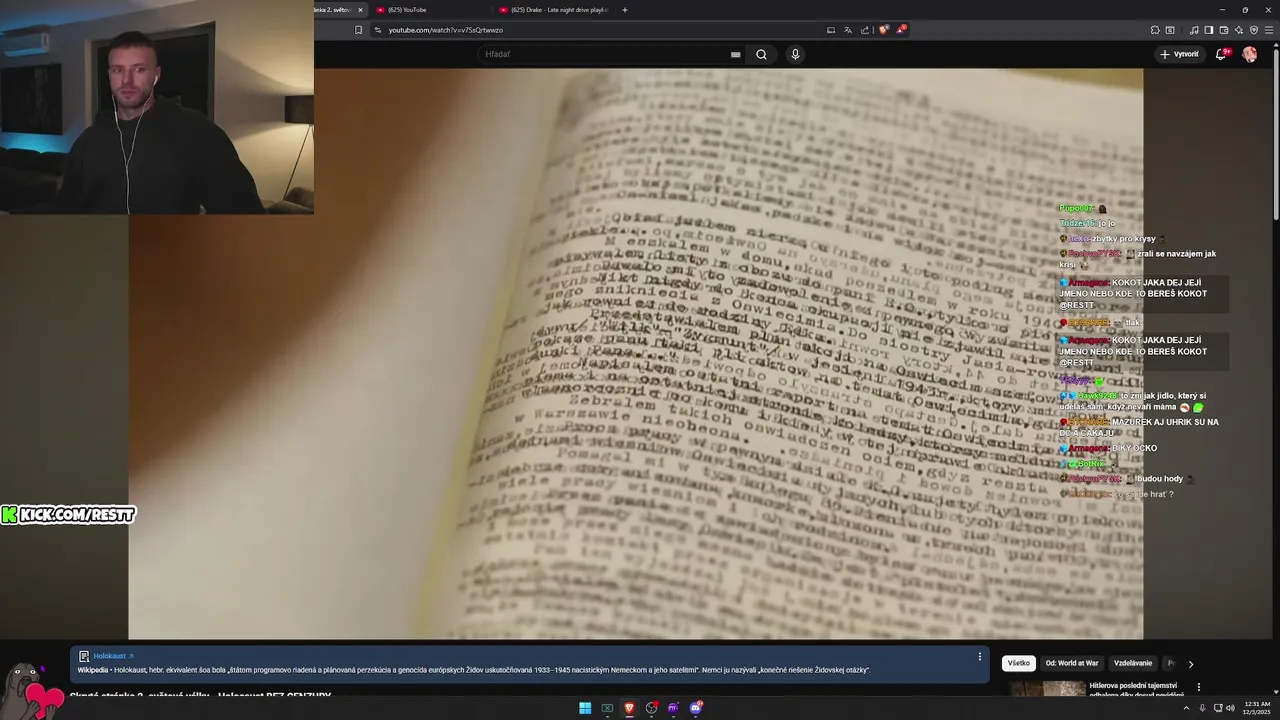Viewport: 1280px width, 720px height.
Task: Open the YouTube account avatar menu
Action: (x=1249, y=54)
